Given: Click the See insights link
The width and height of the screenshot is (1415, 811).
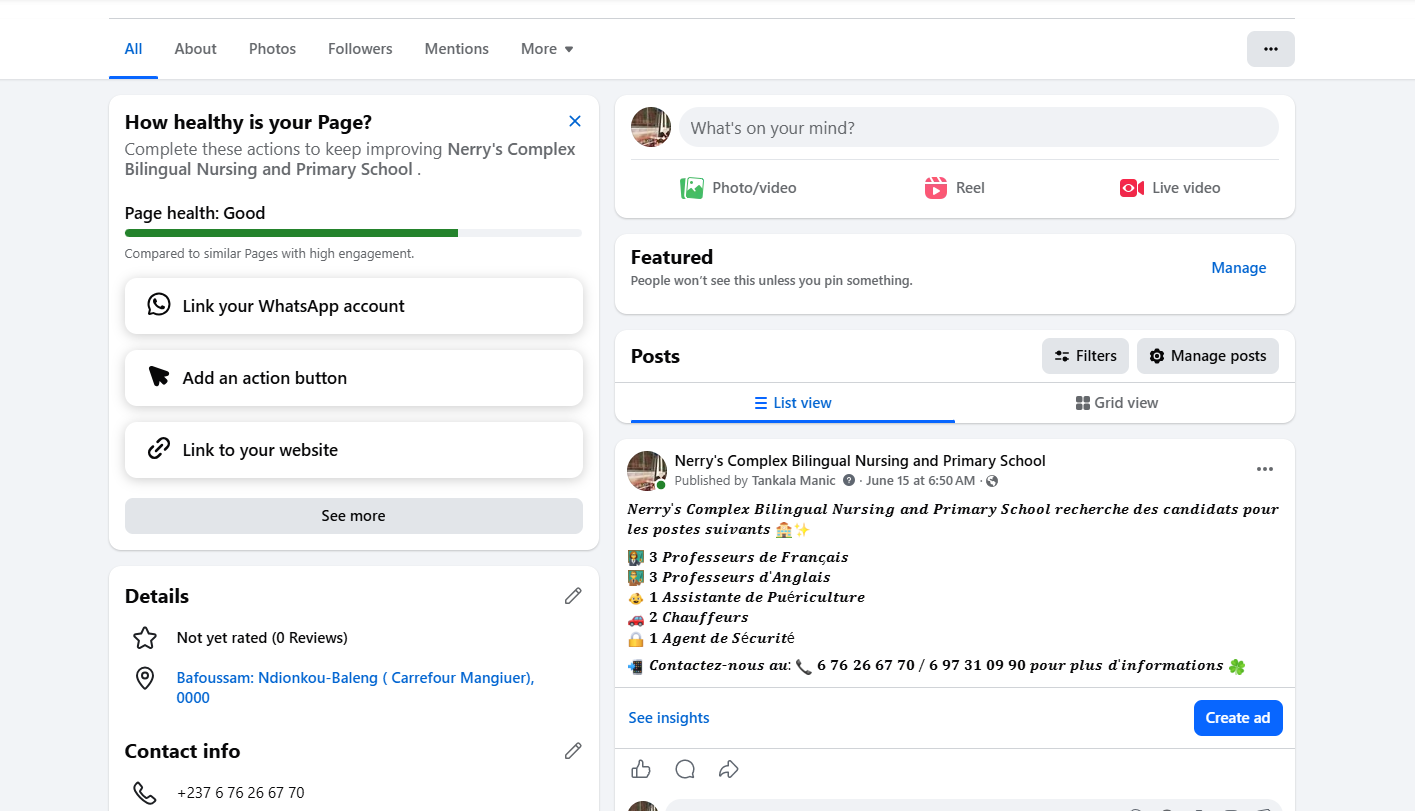Looking at the screenshot, I should pyautogui.click(x=669, y=718).
